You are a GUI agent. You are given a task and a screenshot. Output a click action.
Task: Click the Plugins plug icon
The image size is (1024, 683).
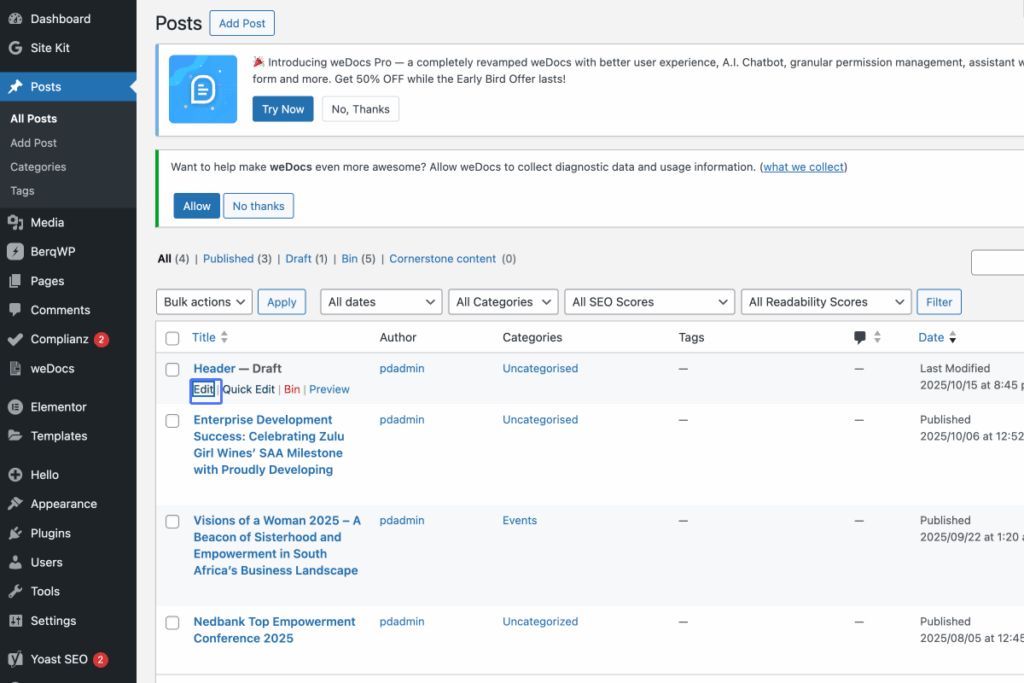(15, 533)
